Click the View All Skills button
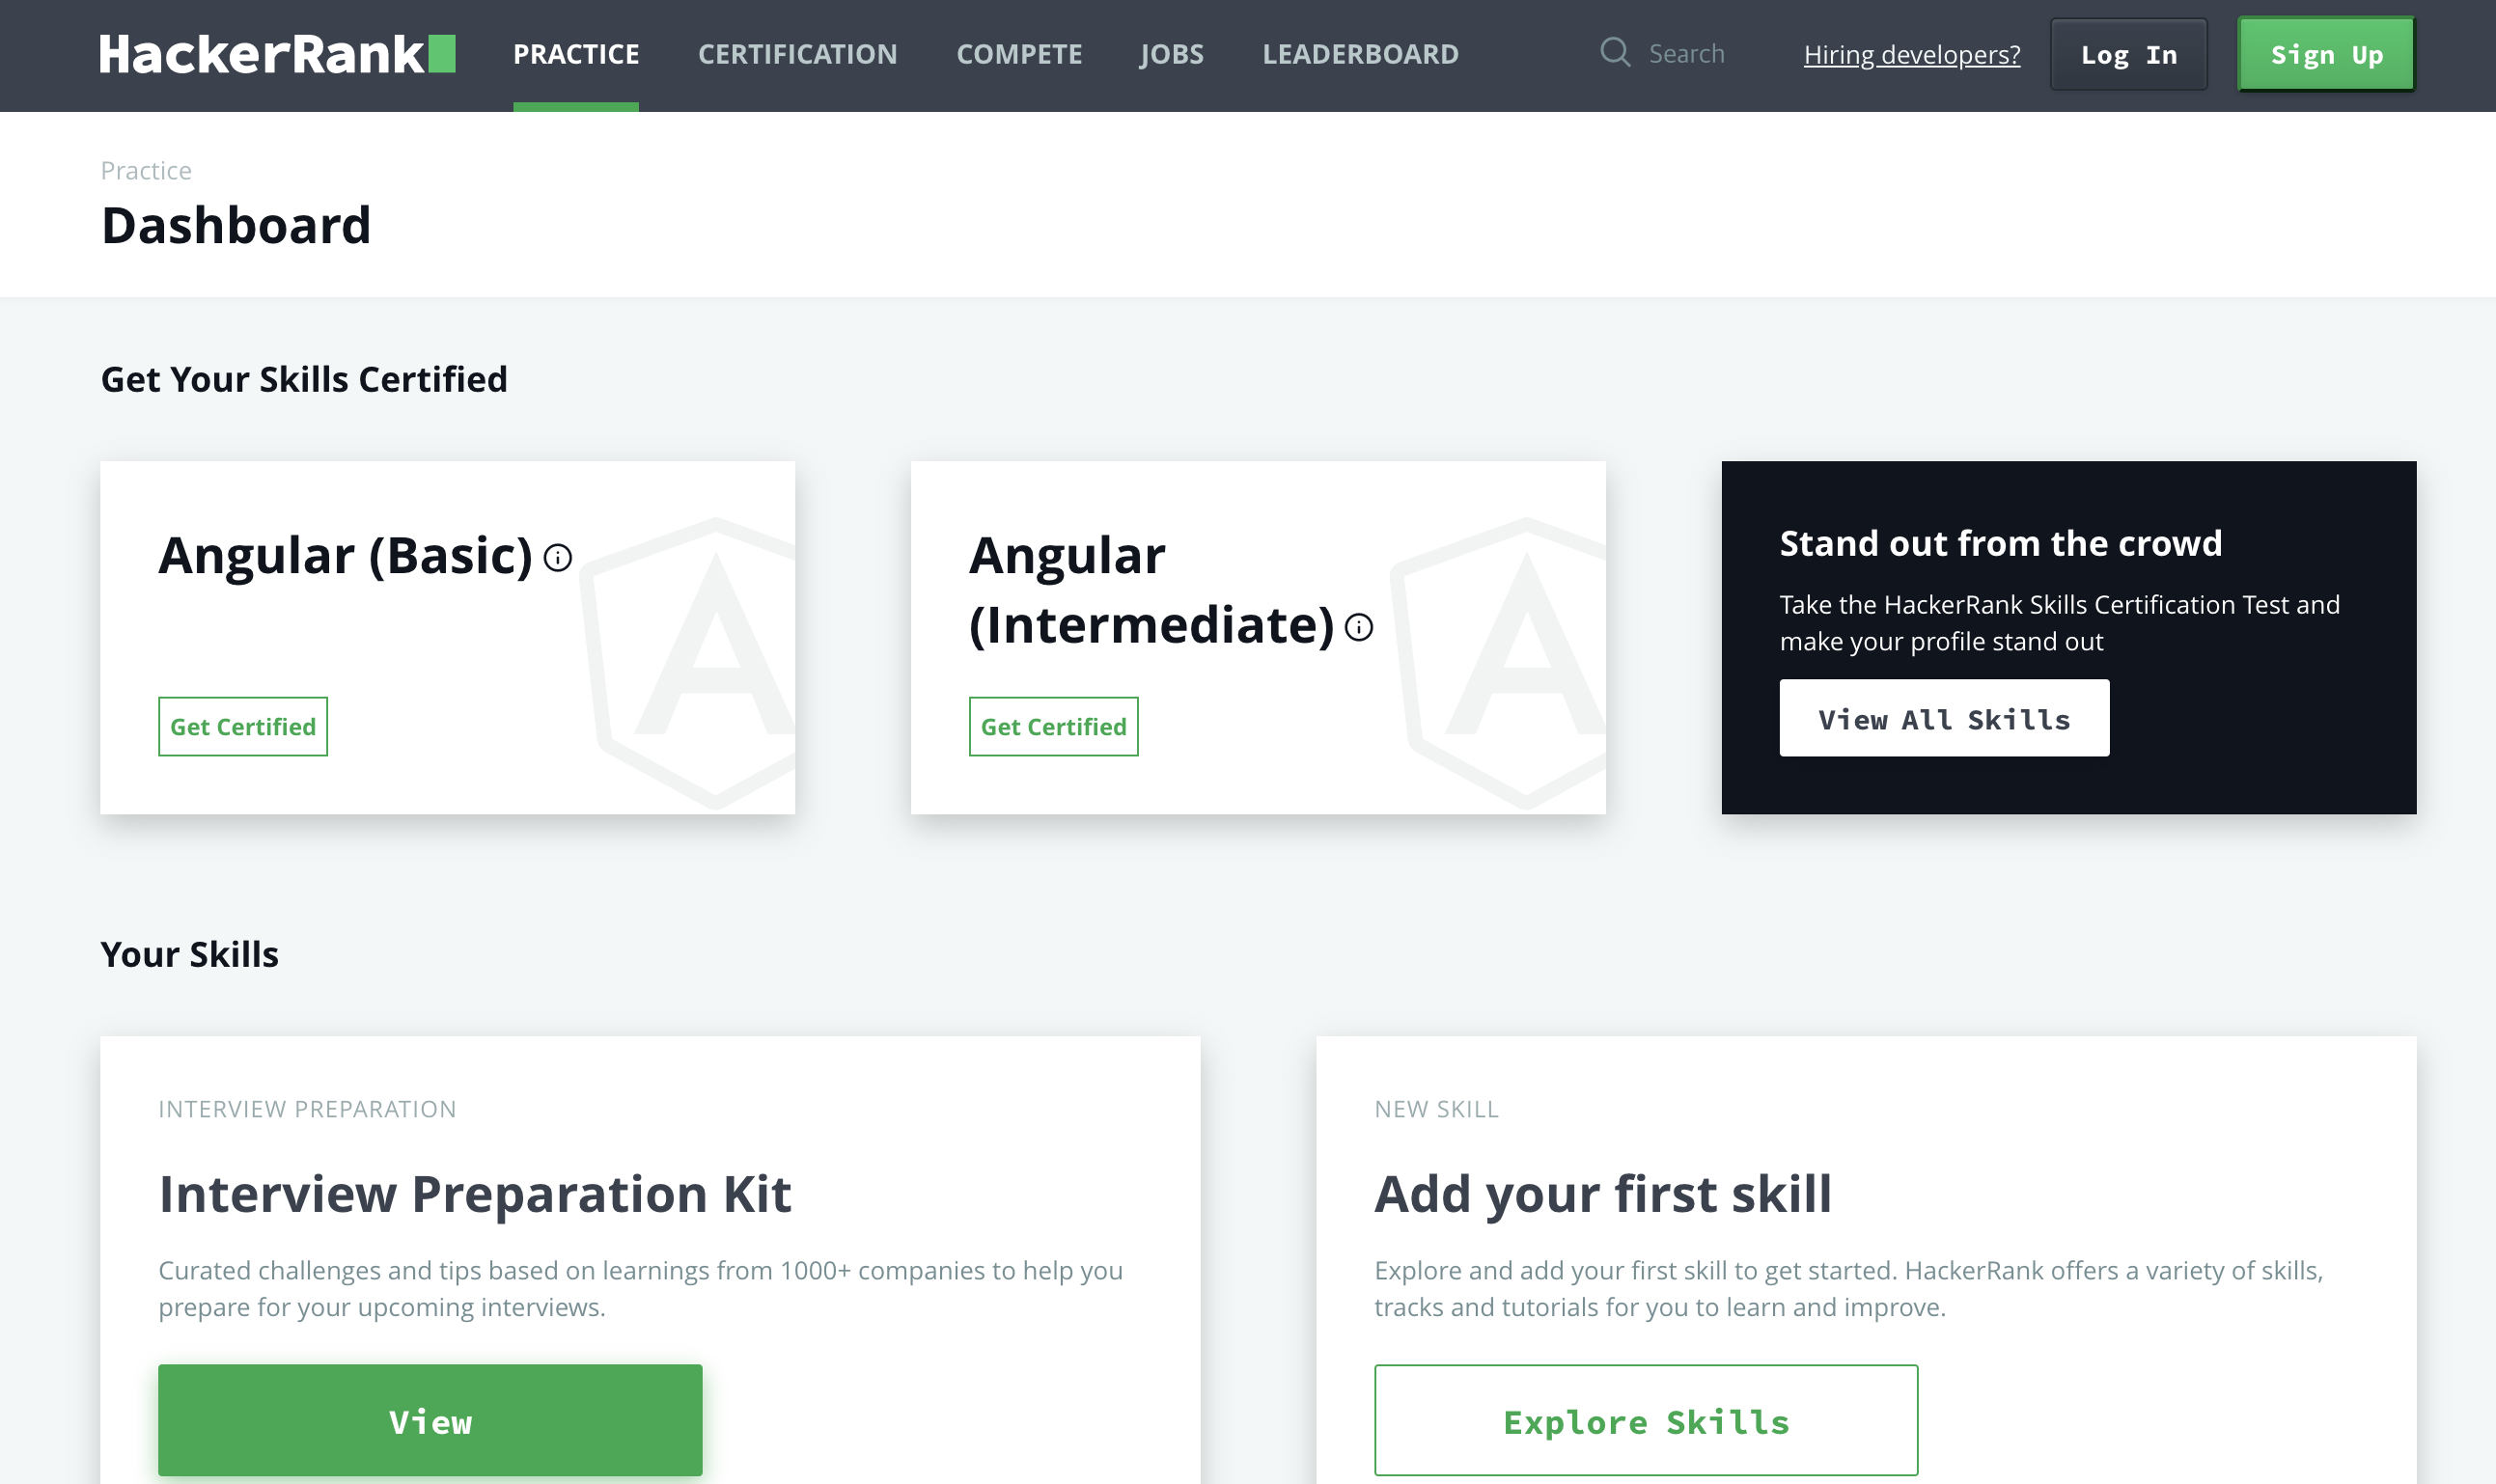The height and width of the screenshot is (1484, 2496). tap(1943, 719)
